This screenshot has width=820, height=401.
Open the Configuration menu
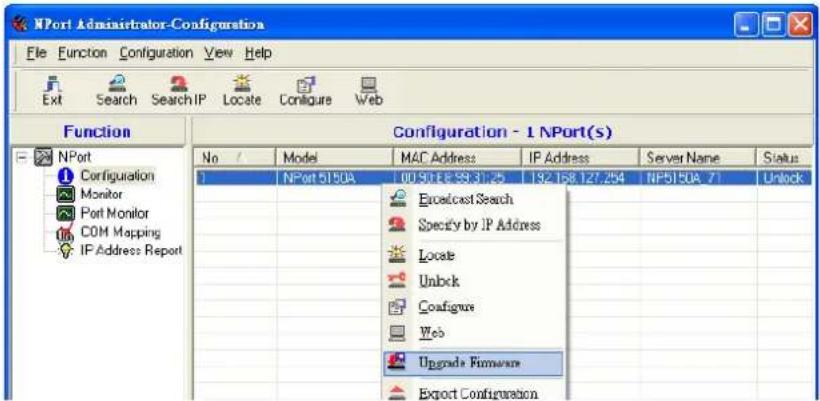tap(156, 53)
